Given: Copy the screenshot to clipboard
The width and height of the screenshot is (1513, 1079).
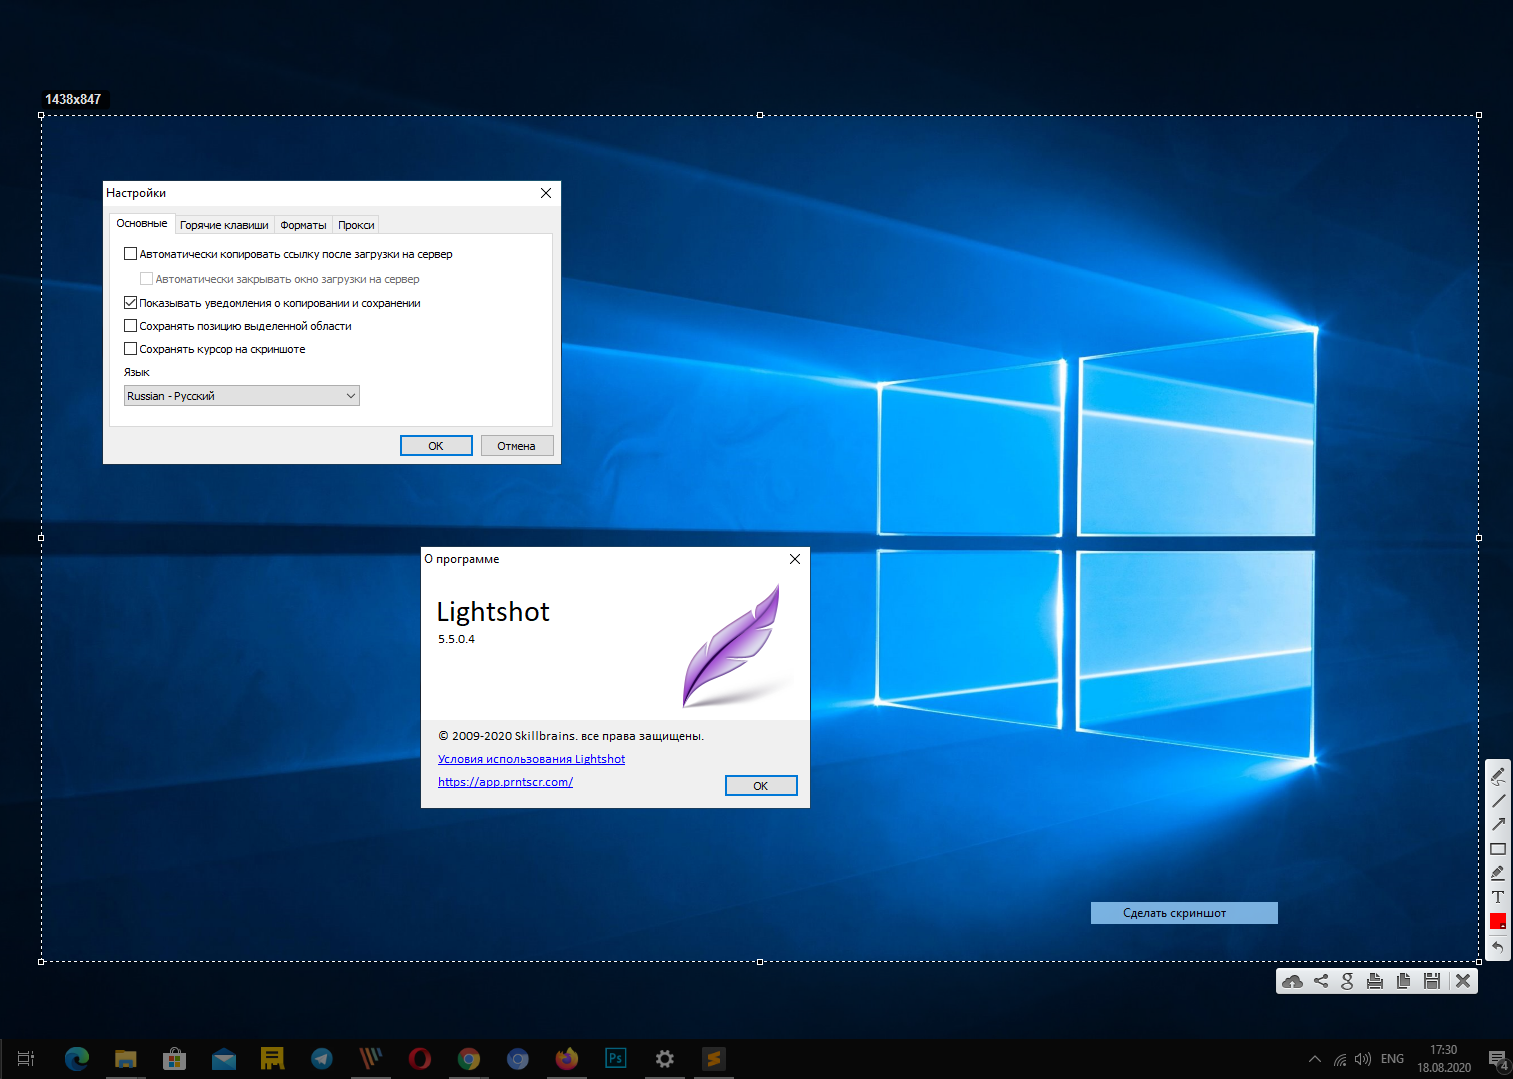Looking at the screenshot, I should (x=1403, y=981).
